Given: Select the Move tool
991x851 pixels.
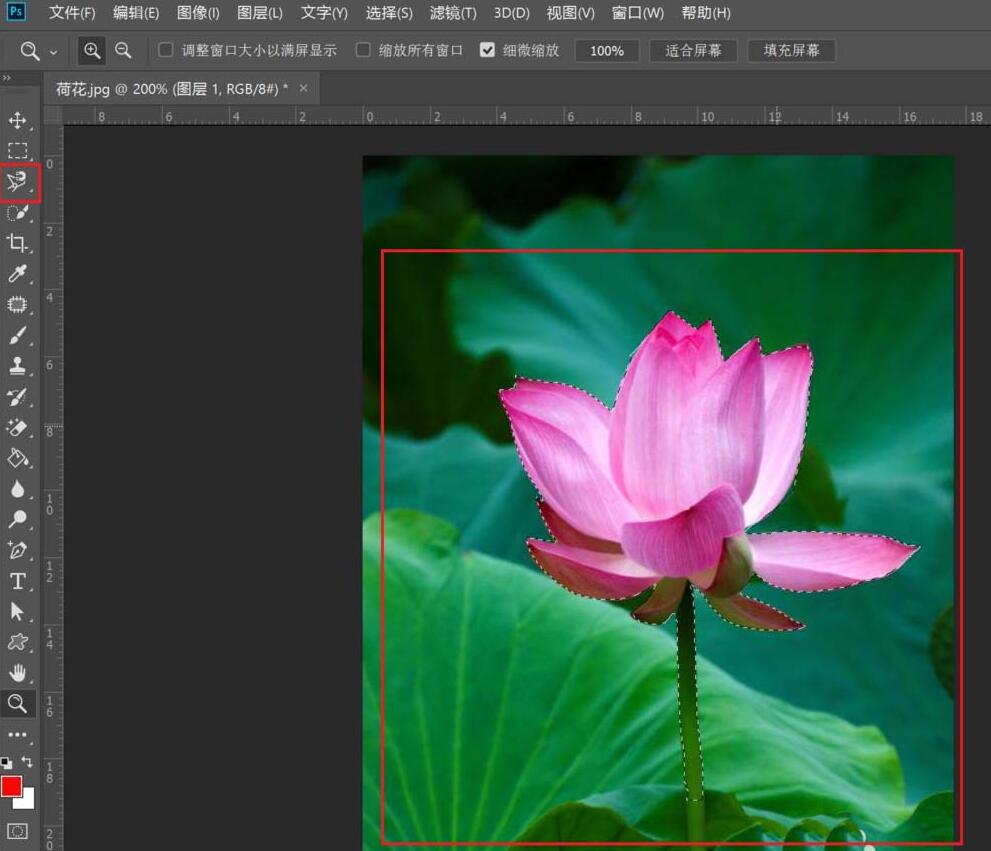Looking at the screenshot, I should tap(18, 119).
